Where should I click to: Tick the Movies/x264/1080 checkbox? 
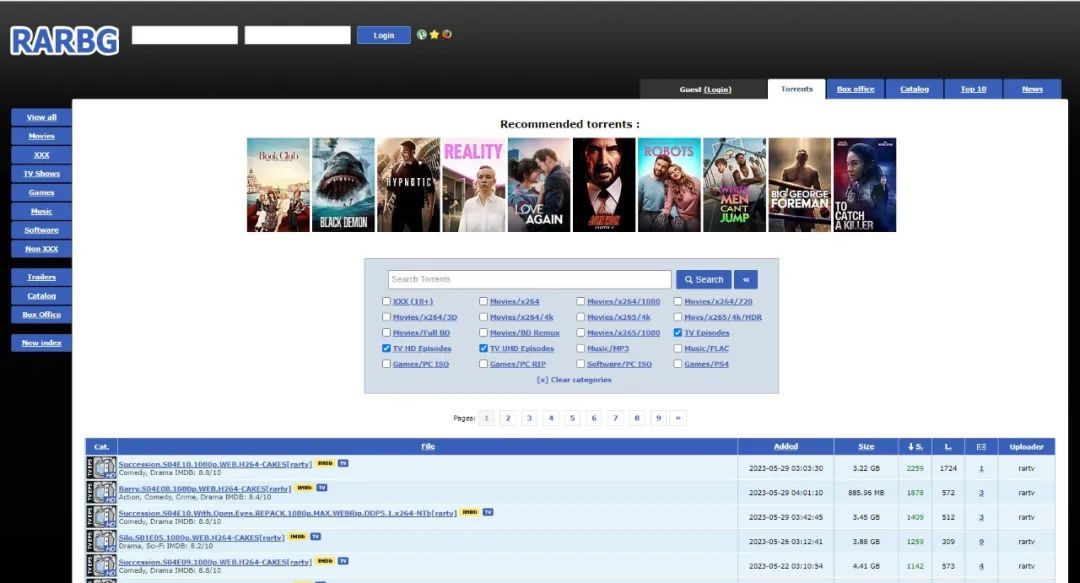click(x=581, y=301)
